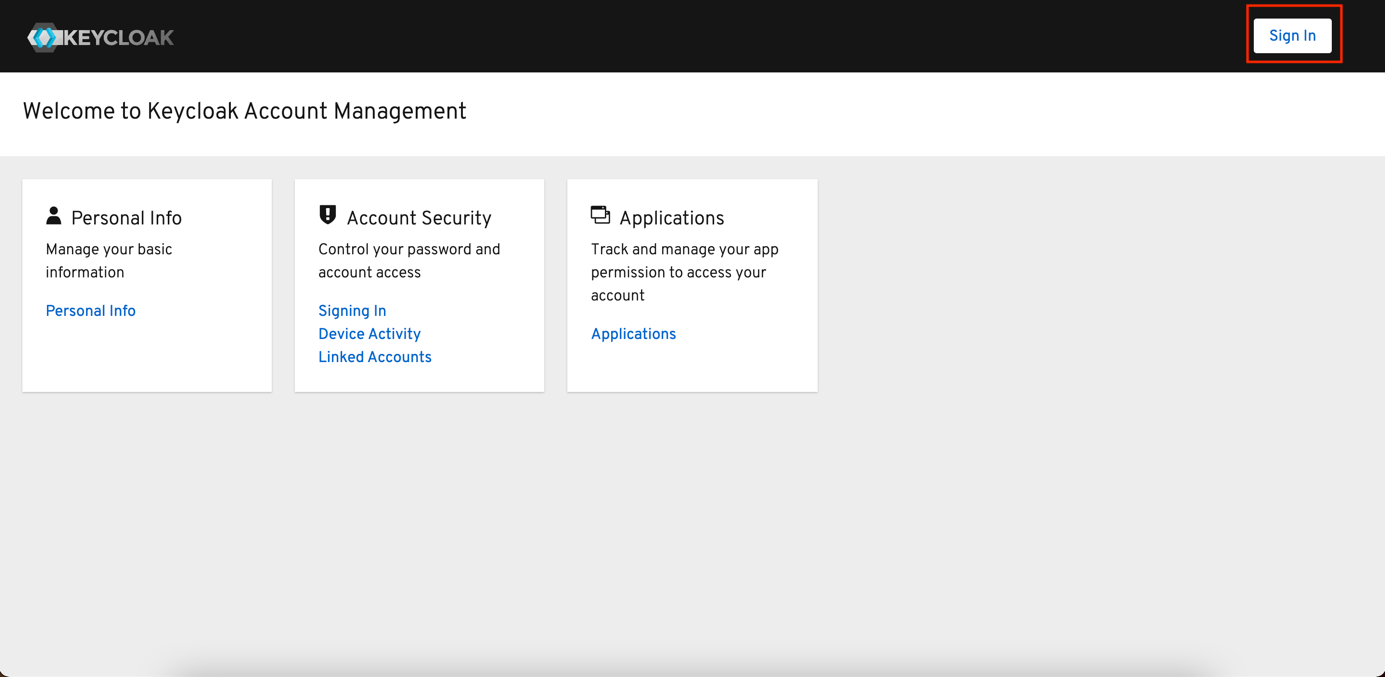This screenshot has width=1385, height=677.
Task: Click the 'Track and manage your app permission' text
Action: point(685,272)
